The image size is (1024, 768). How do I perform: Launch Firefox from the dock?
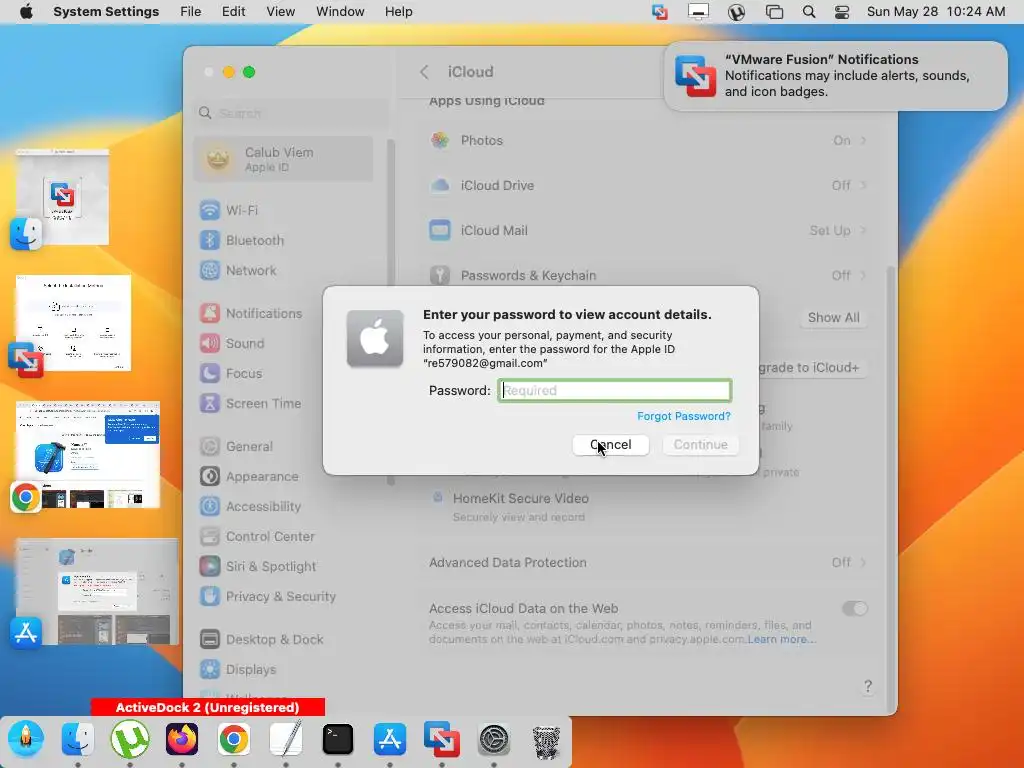tap(182, 739)
